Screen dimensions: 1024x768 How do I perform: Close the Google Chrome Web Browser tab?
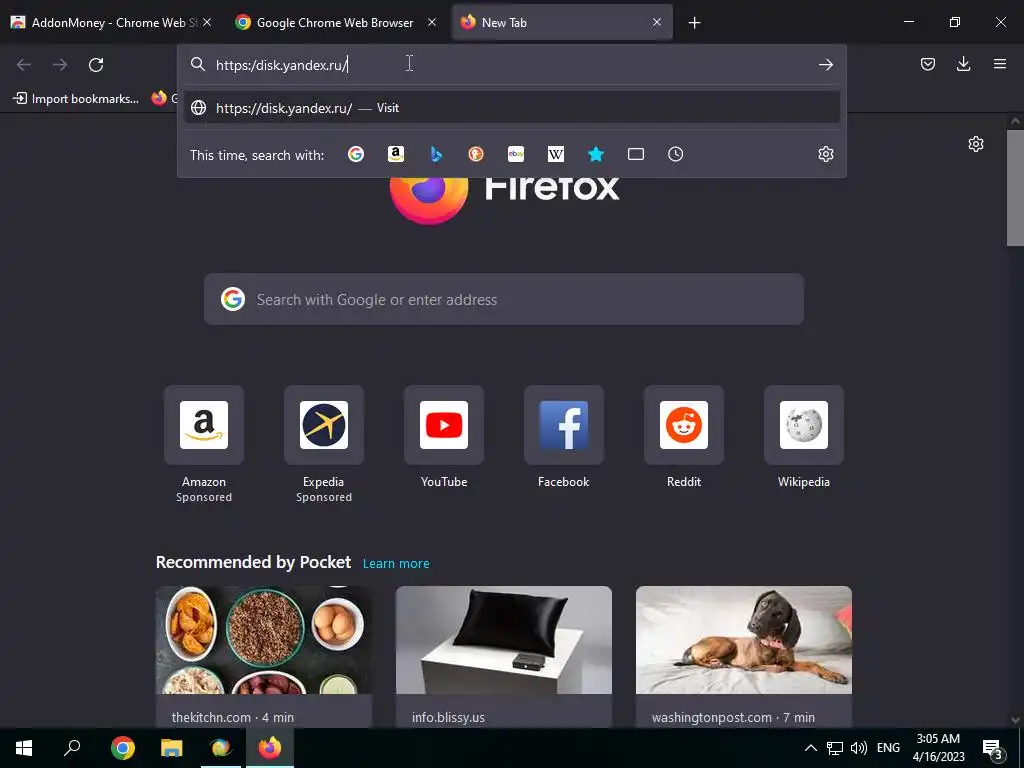pyautogui.click(x=432, y=22)
